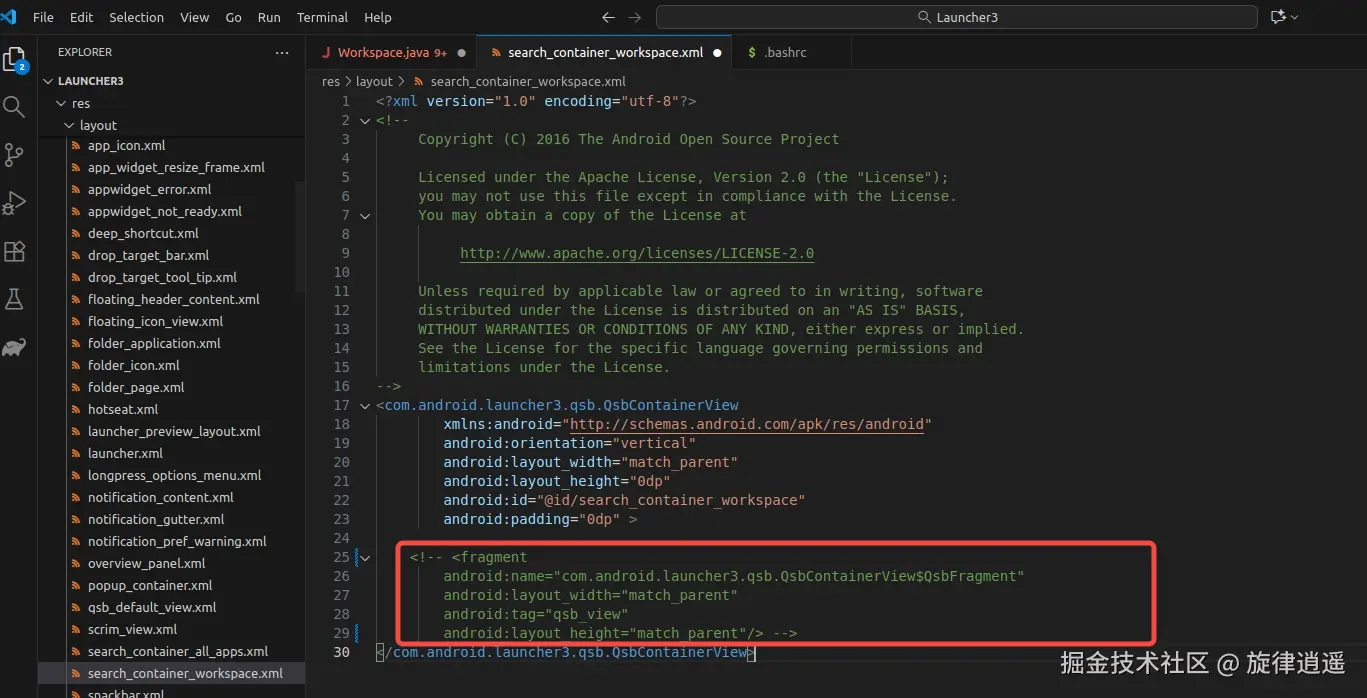Image resolution: width=1367 pixels, height=698 pixels.
Task: Open the Extensions view
Action: pyautogui.click(x=14, y=251)
